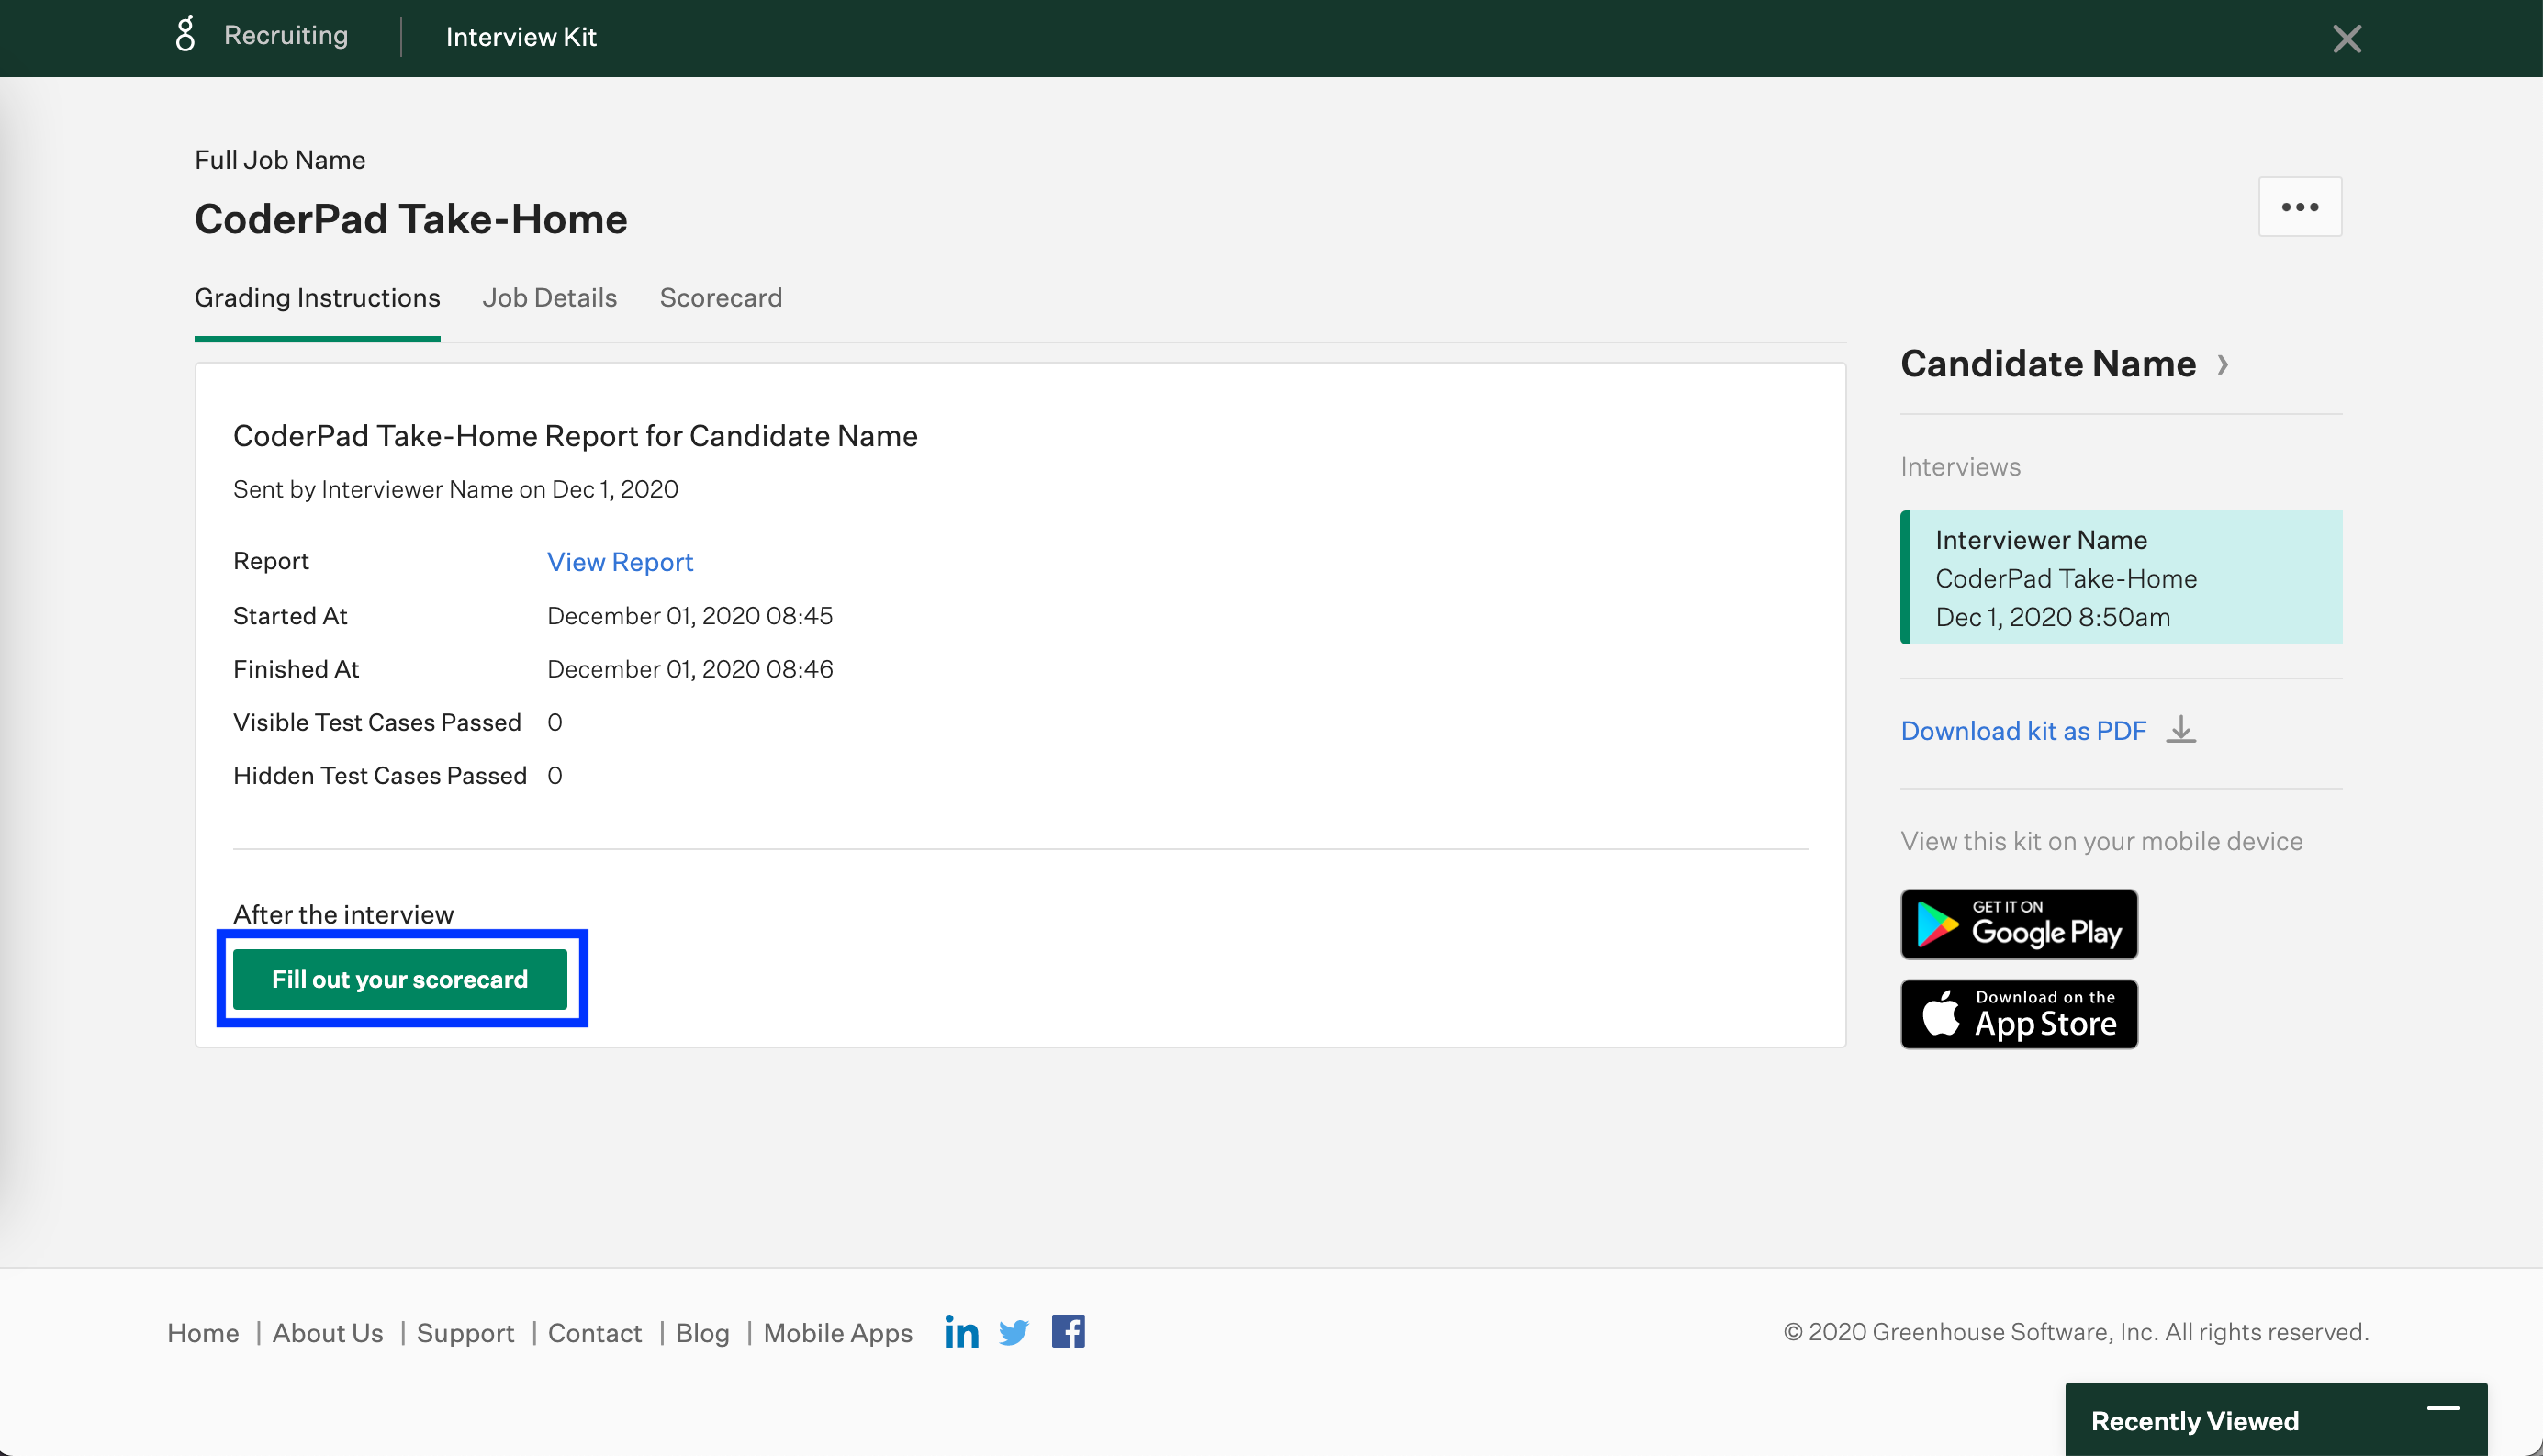Select the Grading Instructions tab
Image resolution: width=2543 pixels, height=1456 pixels.
(x=317, y=298)
